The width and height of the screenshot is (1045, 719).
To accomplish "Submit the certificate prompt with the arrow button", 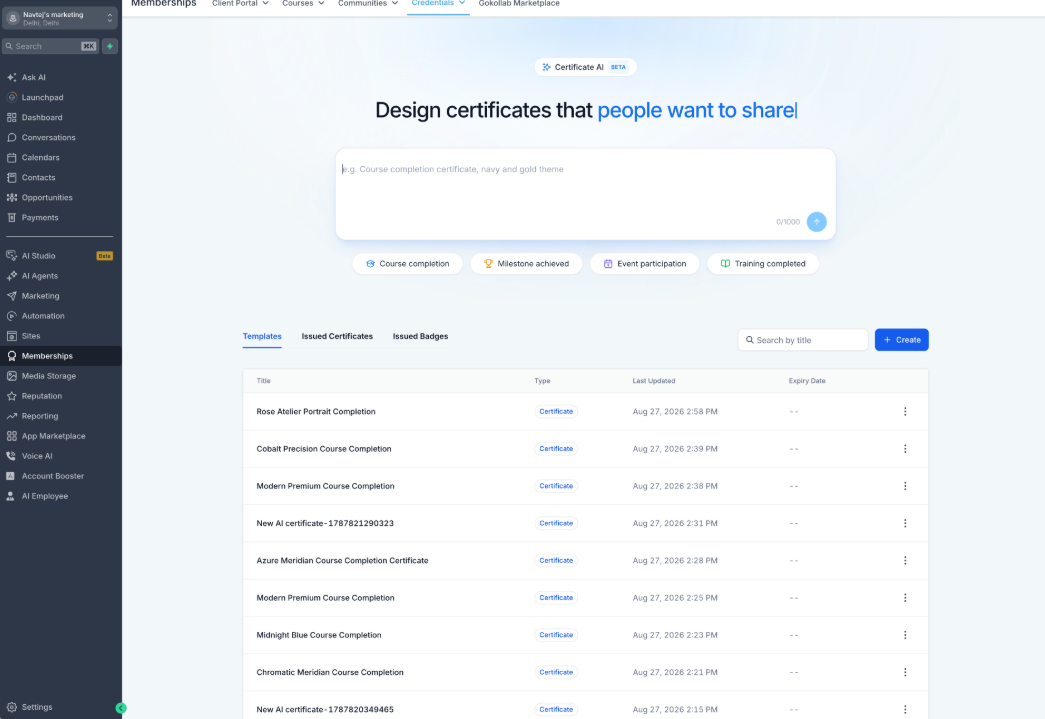I will pos(816,222).
